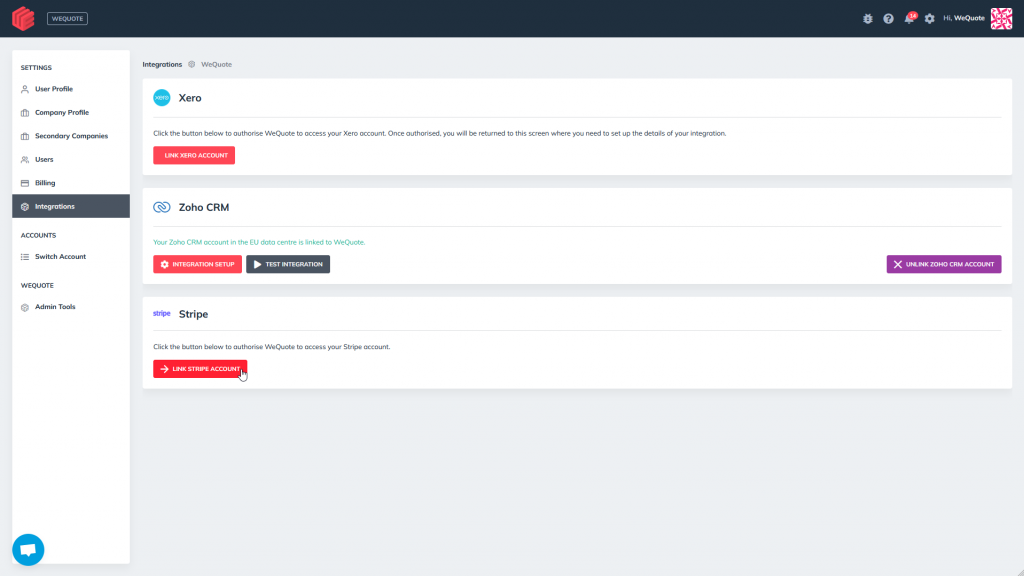Open the help question mark icon
This screenshot has width=1024, height=576.
(888, 19)
